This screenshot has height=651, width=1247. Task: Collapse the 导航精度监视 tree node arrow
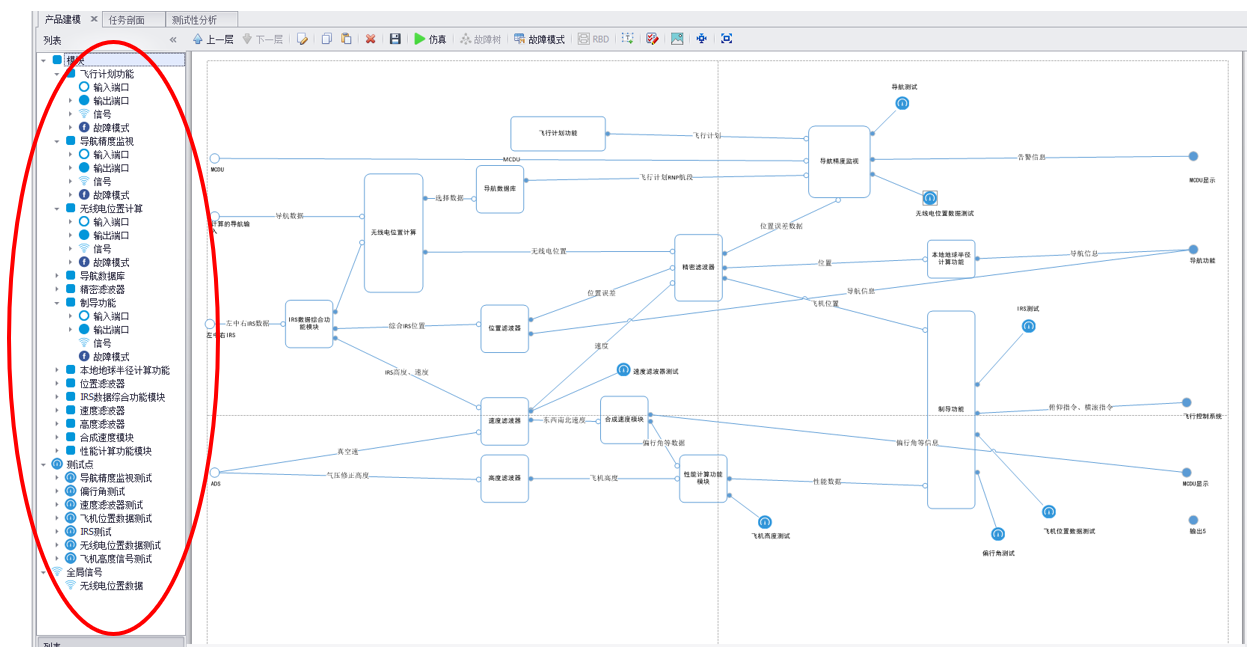57,141
